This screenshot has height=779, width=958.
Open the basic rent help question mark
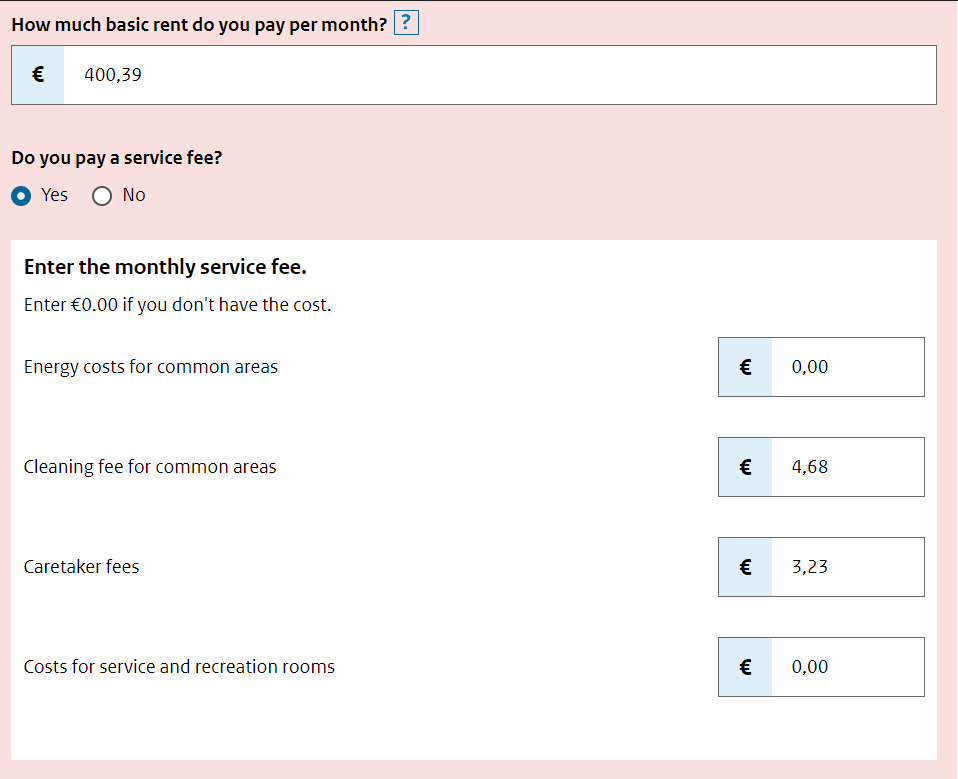tap(406, 23)
